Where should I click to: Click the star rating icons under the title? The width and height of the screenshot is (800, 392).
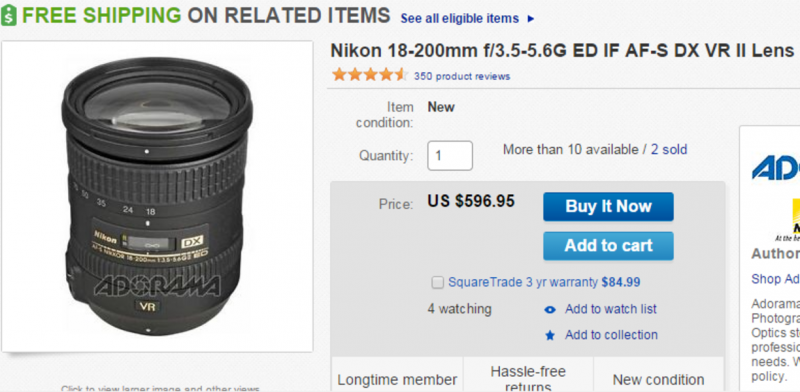pos(369,75)
